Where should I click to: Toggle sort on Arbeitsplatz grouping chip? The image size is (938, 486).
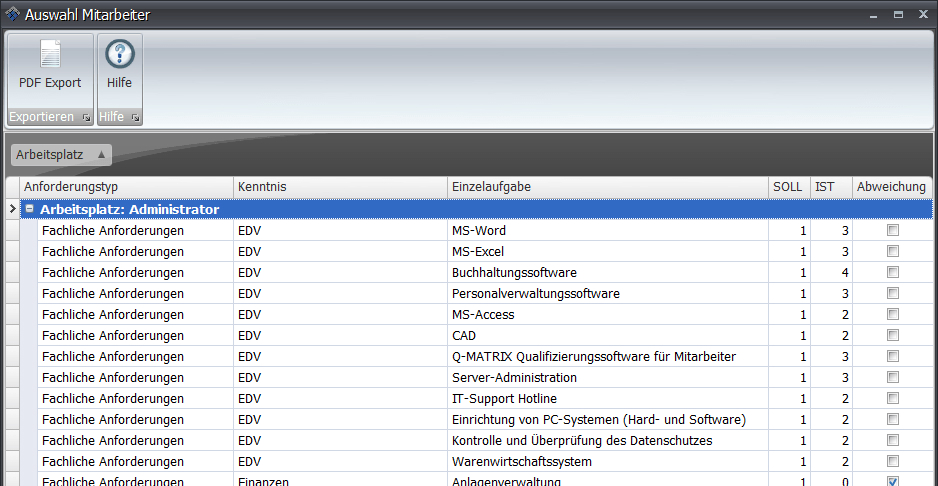coord(61,155)
